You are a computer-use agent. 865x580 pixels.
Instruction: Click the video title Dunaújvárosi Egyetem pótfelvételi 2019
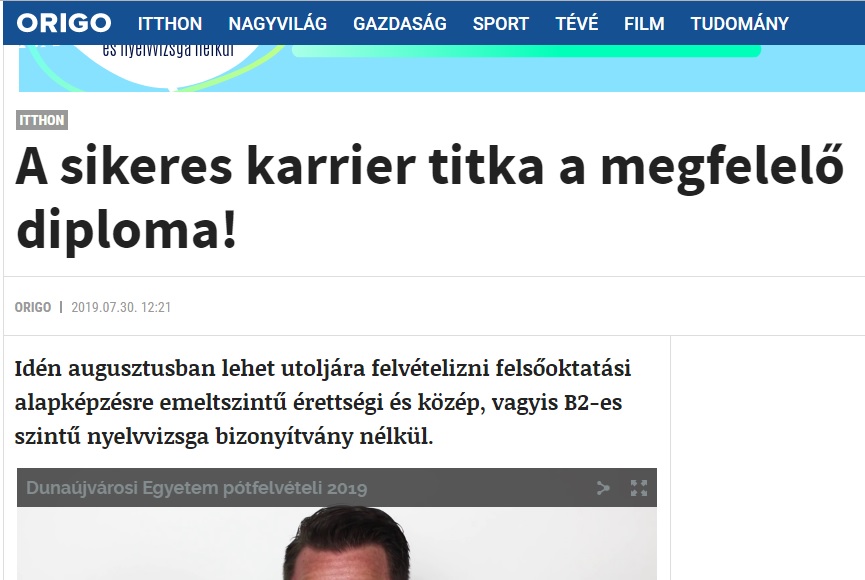[196, 488]
